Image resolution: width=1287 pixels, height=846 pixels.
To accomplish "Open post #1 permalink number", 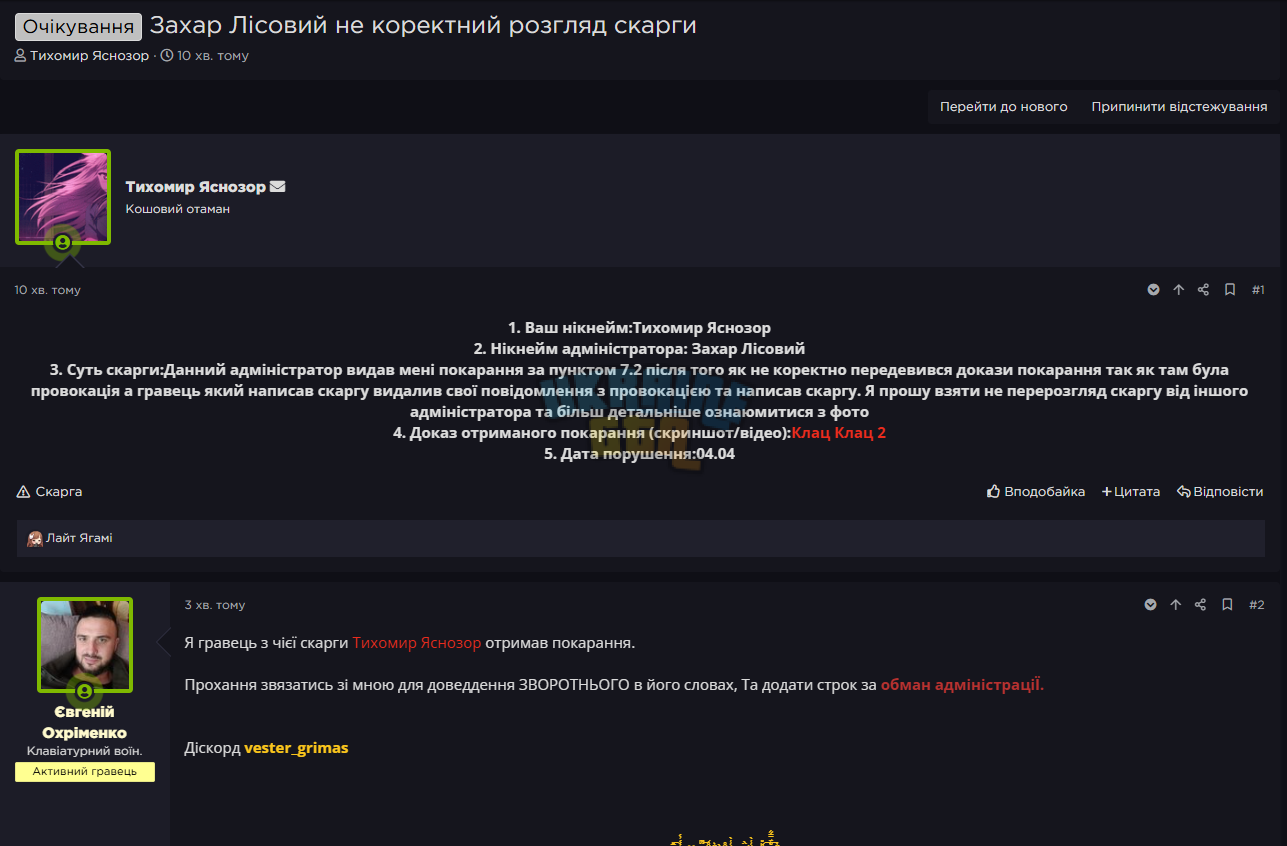I will 1258,290.
